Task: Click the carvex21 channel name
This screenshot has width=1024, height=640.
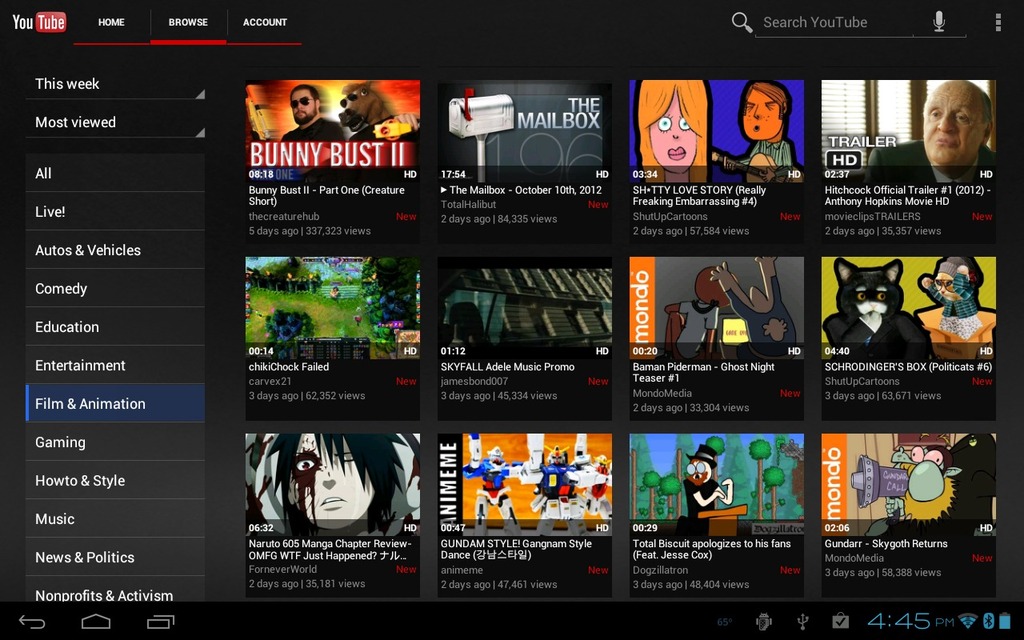Action: coord(270,381)
